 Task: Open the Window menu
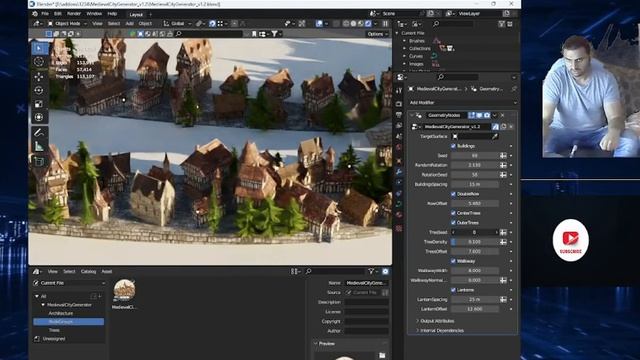click(x=94, y=14)
